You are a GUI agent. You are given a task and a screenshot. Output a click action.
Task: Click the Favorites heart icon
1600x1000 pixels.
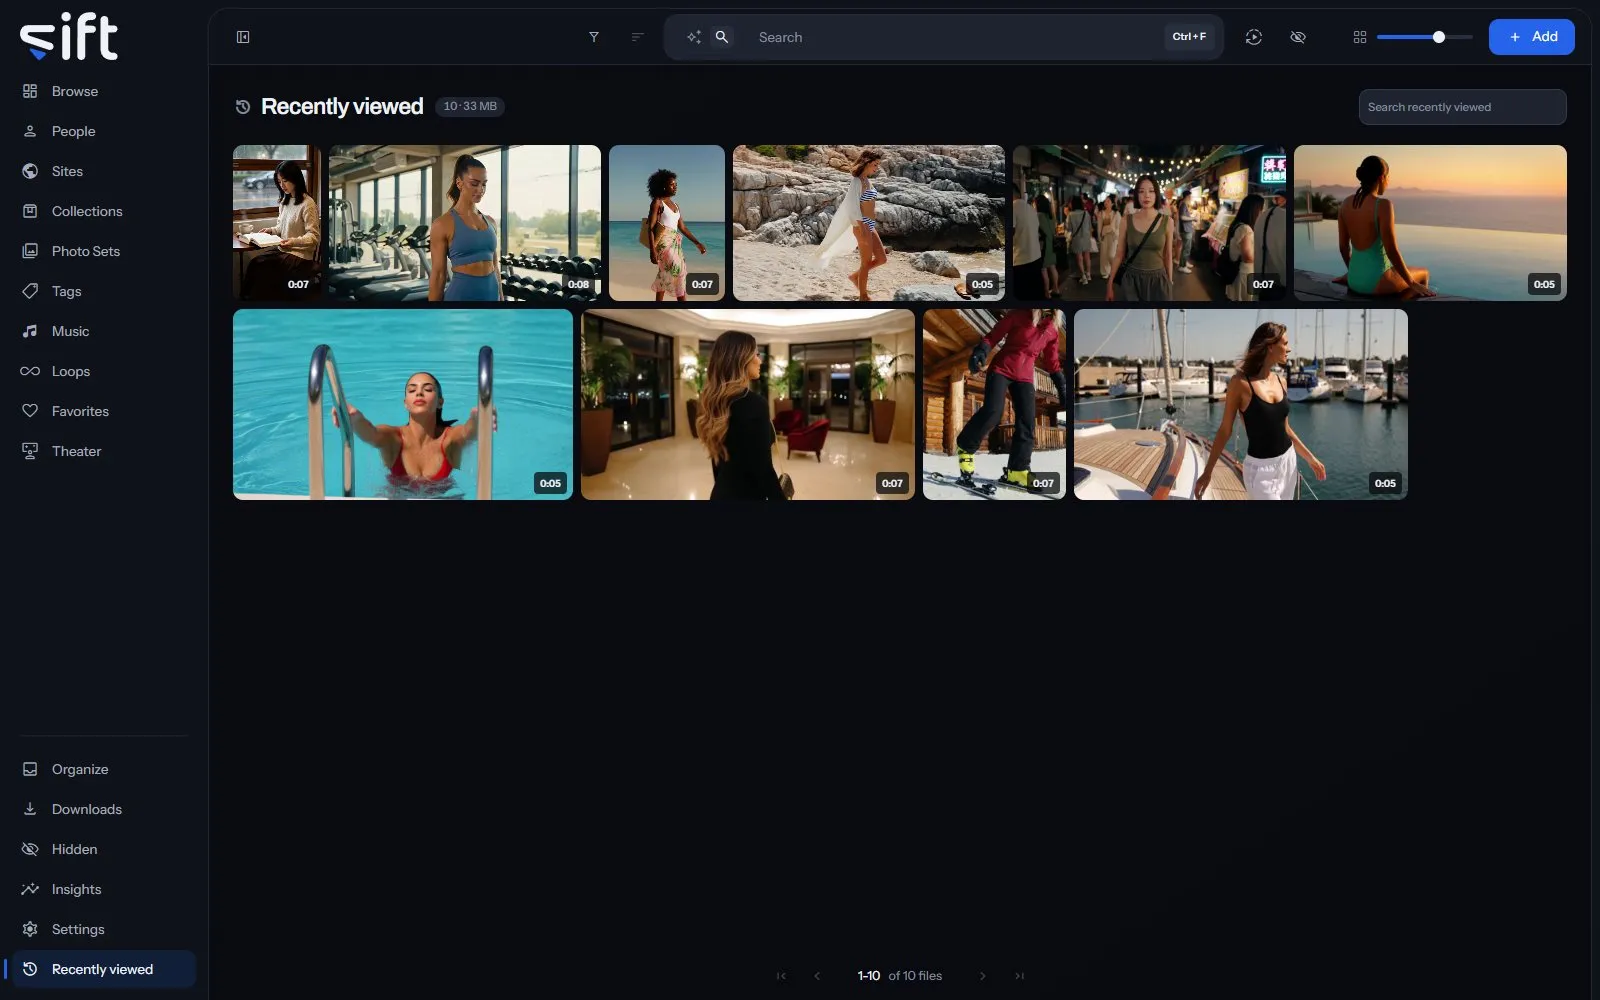tap(30, 411)
